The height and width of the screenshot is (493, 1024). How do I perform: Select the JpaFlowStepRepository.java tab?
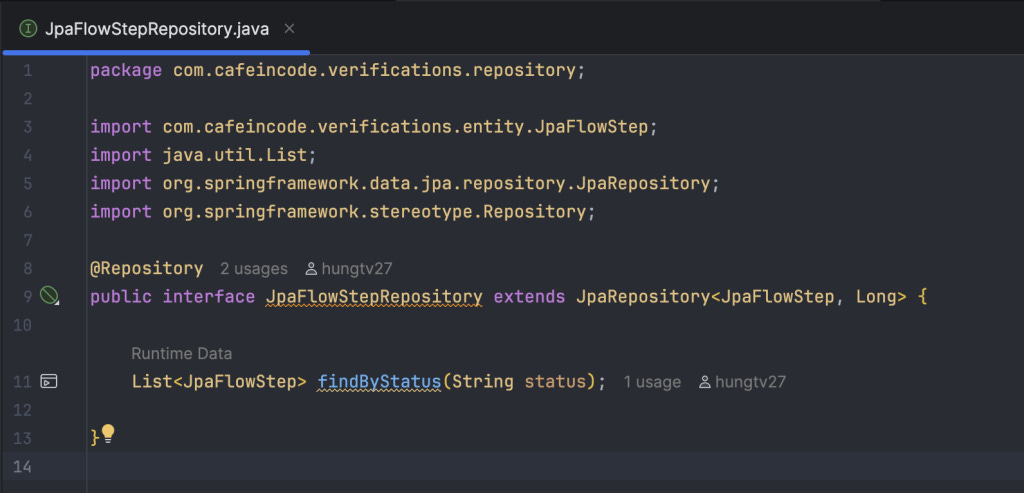(155, 29)
